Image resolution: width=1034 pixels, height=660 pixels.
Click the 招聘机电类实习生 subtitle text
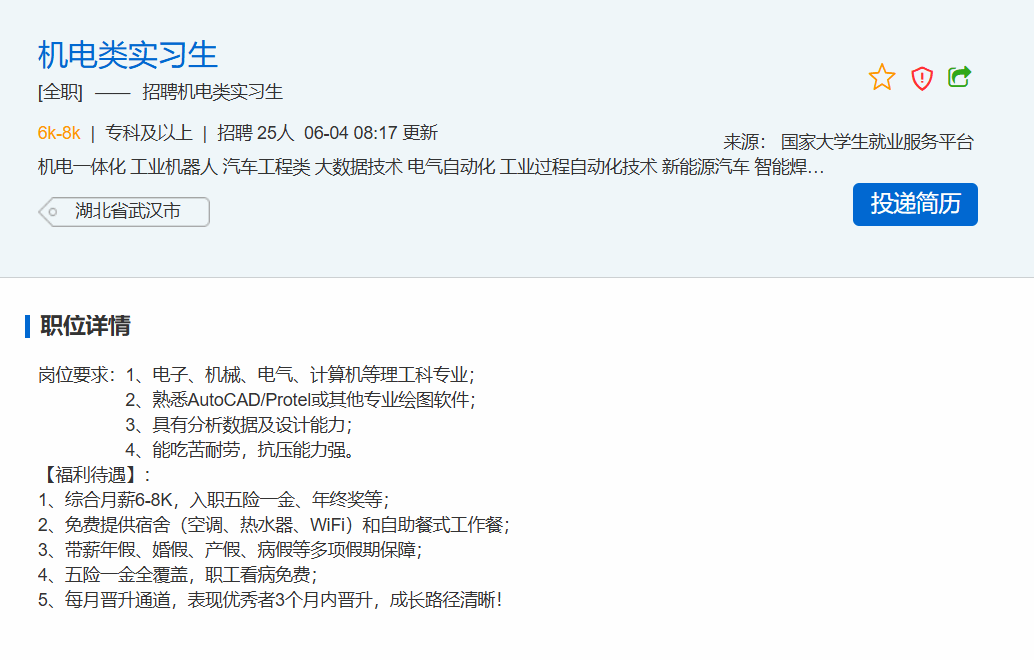tap(212, 93)
